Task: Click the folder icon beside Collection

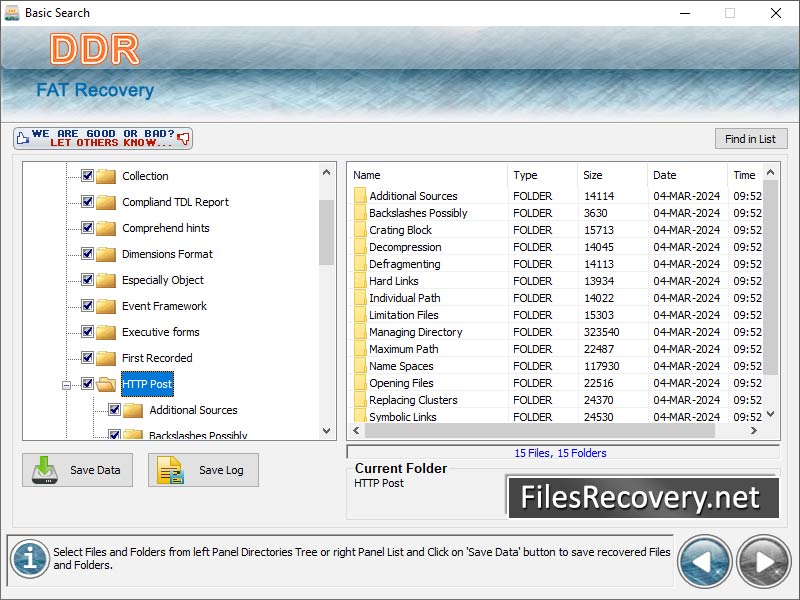Action: (106, 176)
